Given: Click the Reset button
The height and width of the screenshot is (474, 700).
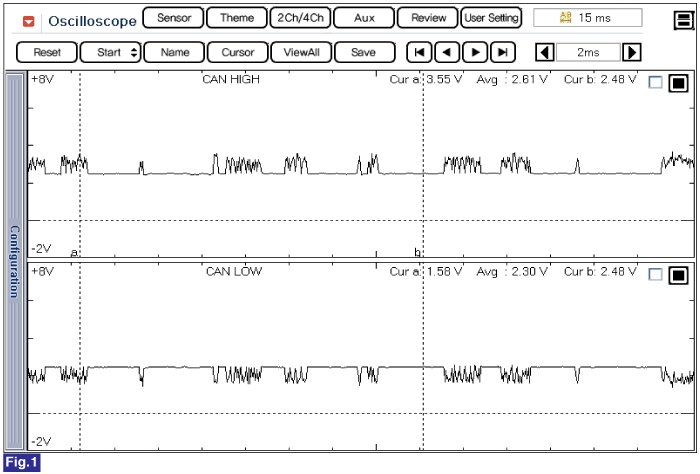Looking at the screenshot, I should click(47, 52).
